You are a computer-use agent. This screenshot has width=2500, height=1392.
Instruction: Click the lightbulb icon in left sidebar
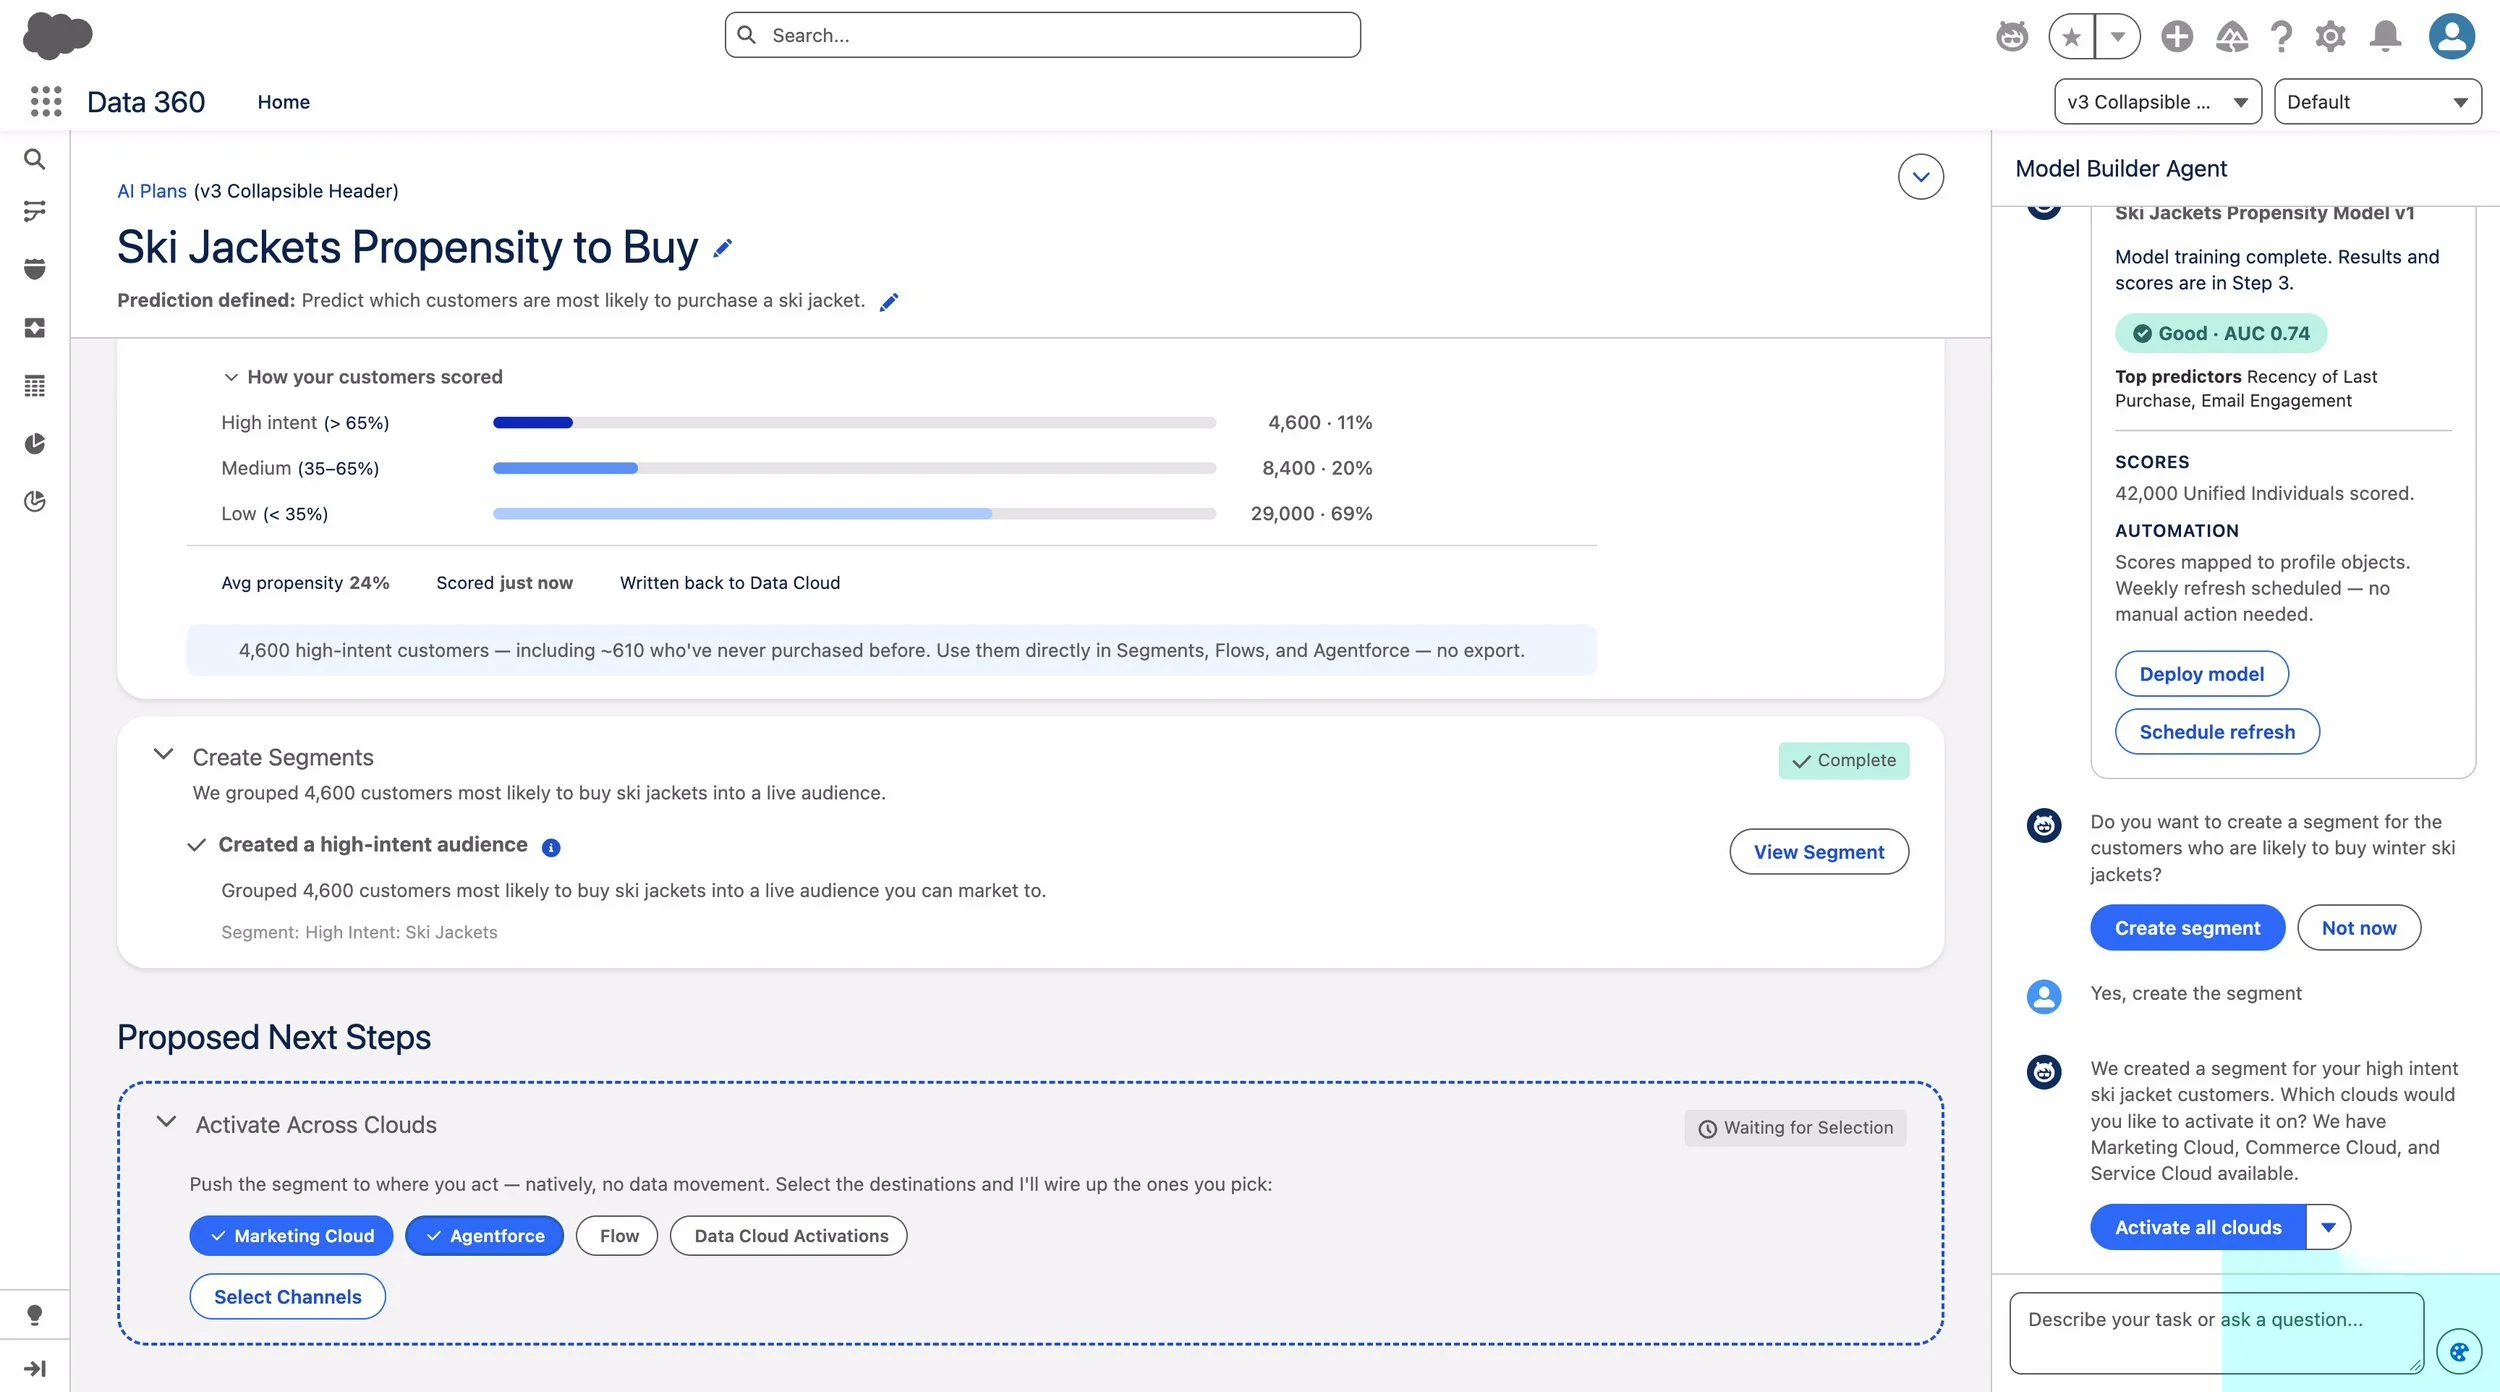pyautogui.click(x=35, y=1315)
